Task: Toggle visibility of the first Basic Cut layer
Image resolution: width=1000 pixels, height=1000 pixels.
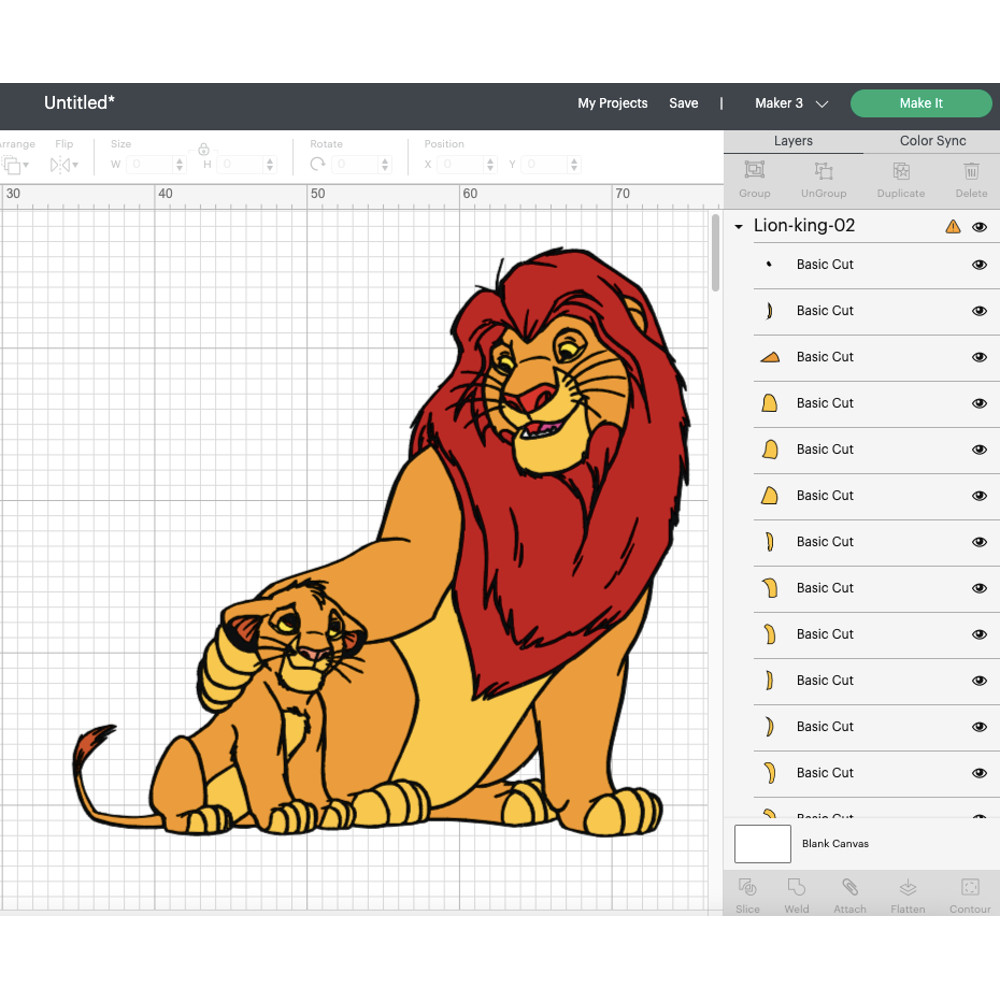Action: coord(980,264)
